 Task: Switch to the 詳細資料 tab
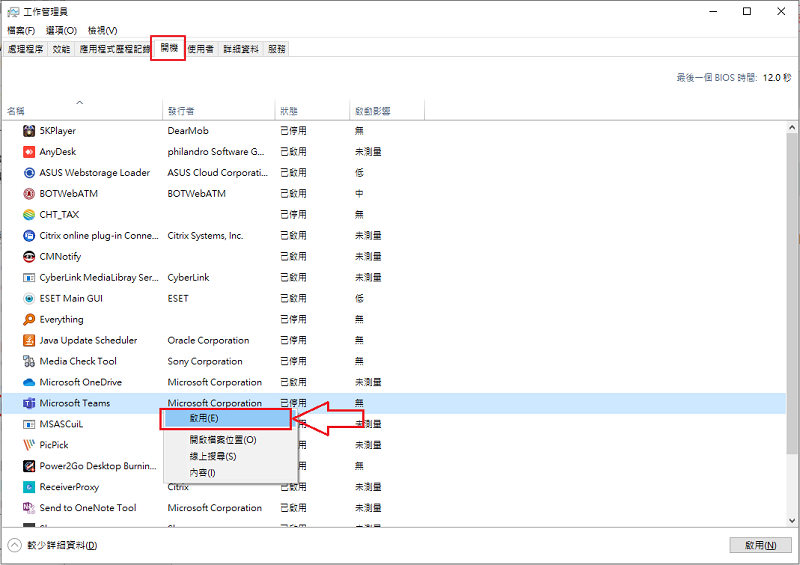click(241, 49)
